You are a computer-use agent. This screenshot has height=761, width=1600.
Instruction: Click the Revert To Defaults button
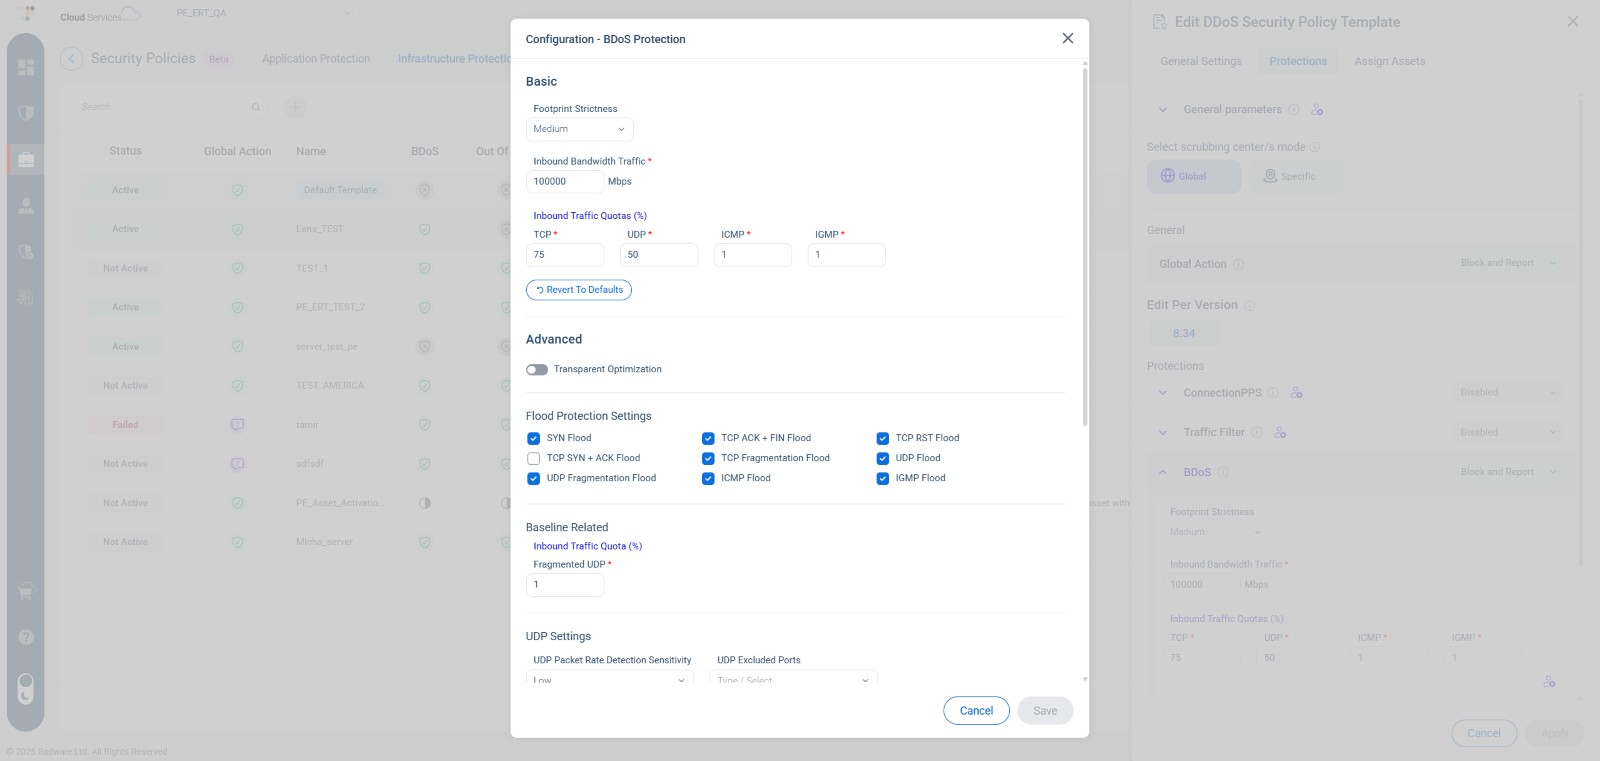click(579, 290)
